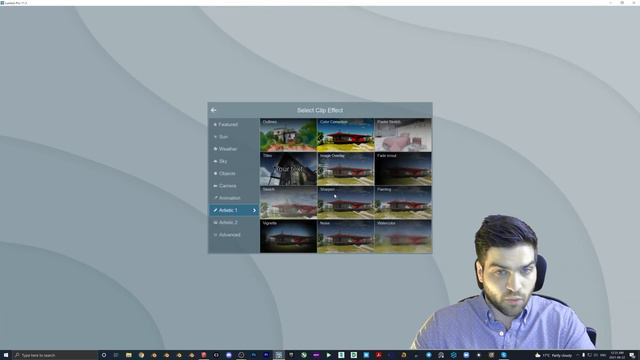Choose the Fade In/Out effect thumbnail
The height and width of the screenshot is (360, 640).
click(403, 169)
